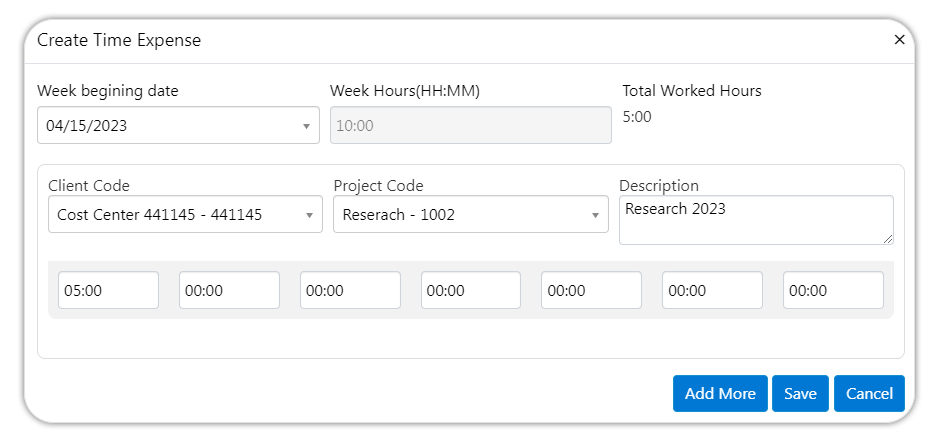Click the Create Time Expense title
The width and height of the screenshot is (936, 447).
pos(119,40)
